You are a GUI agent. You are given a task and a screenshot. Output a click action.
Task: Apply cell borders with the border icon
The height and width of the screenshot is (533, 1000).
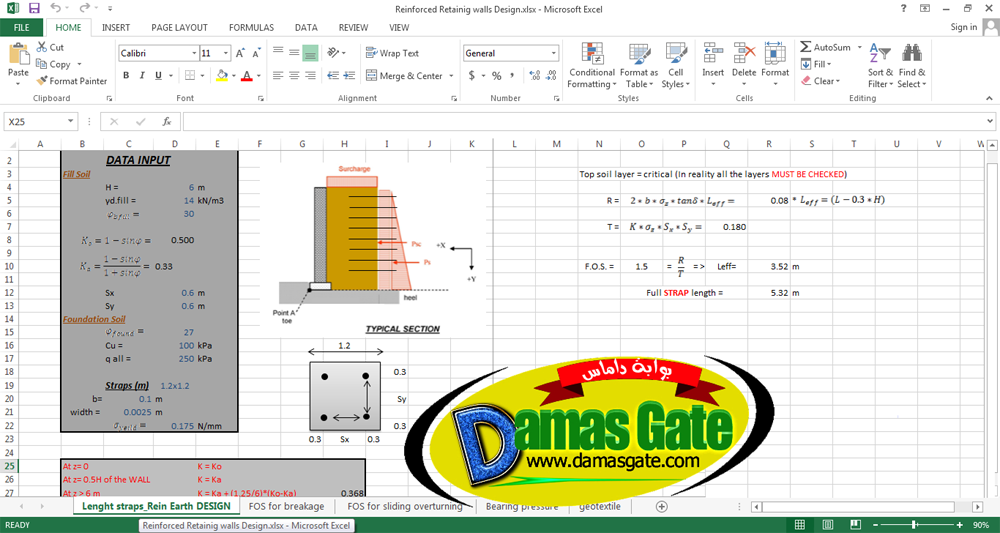tap(189, 75)
